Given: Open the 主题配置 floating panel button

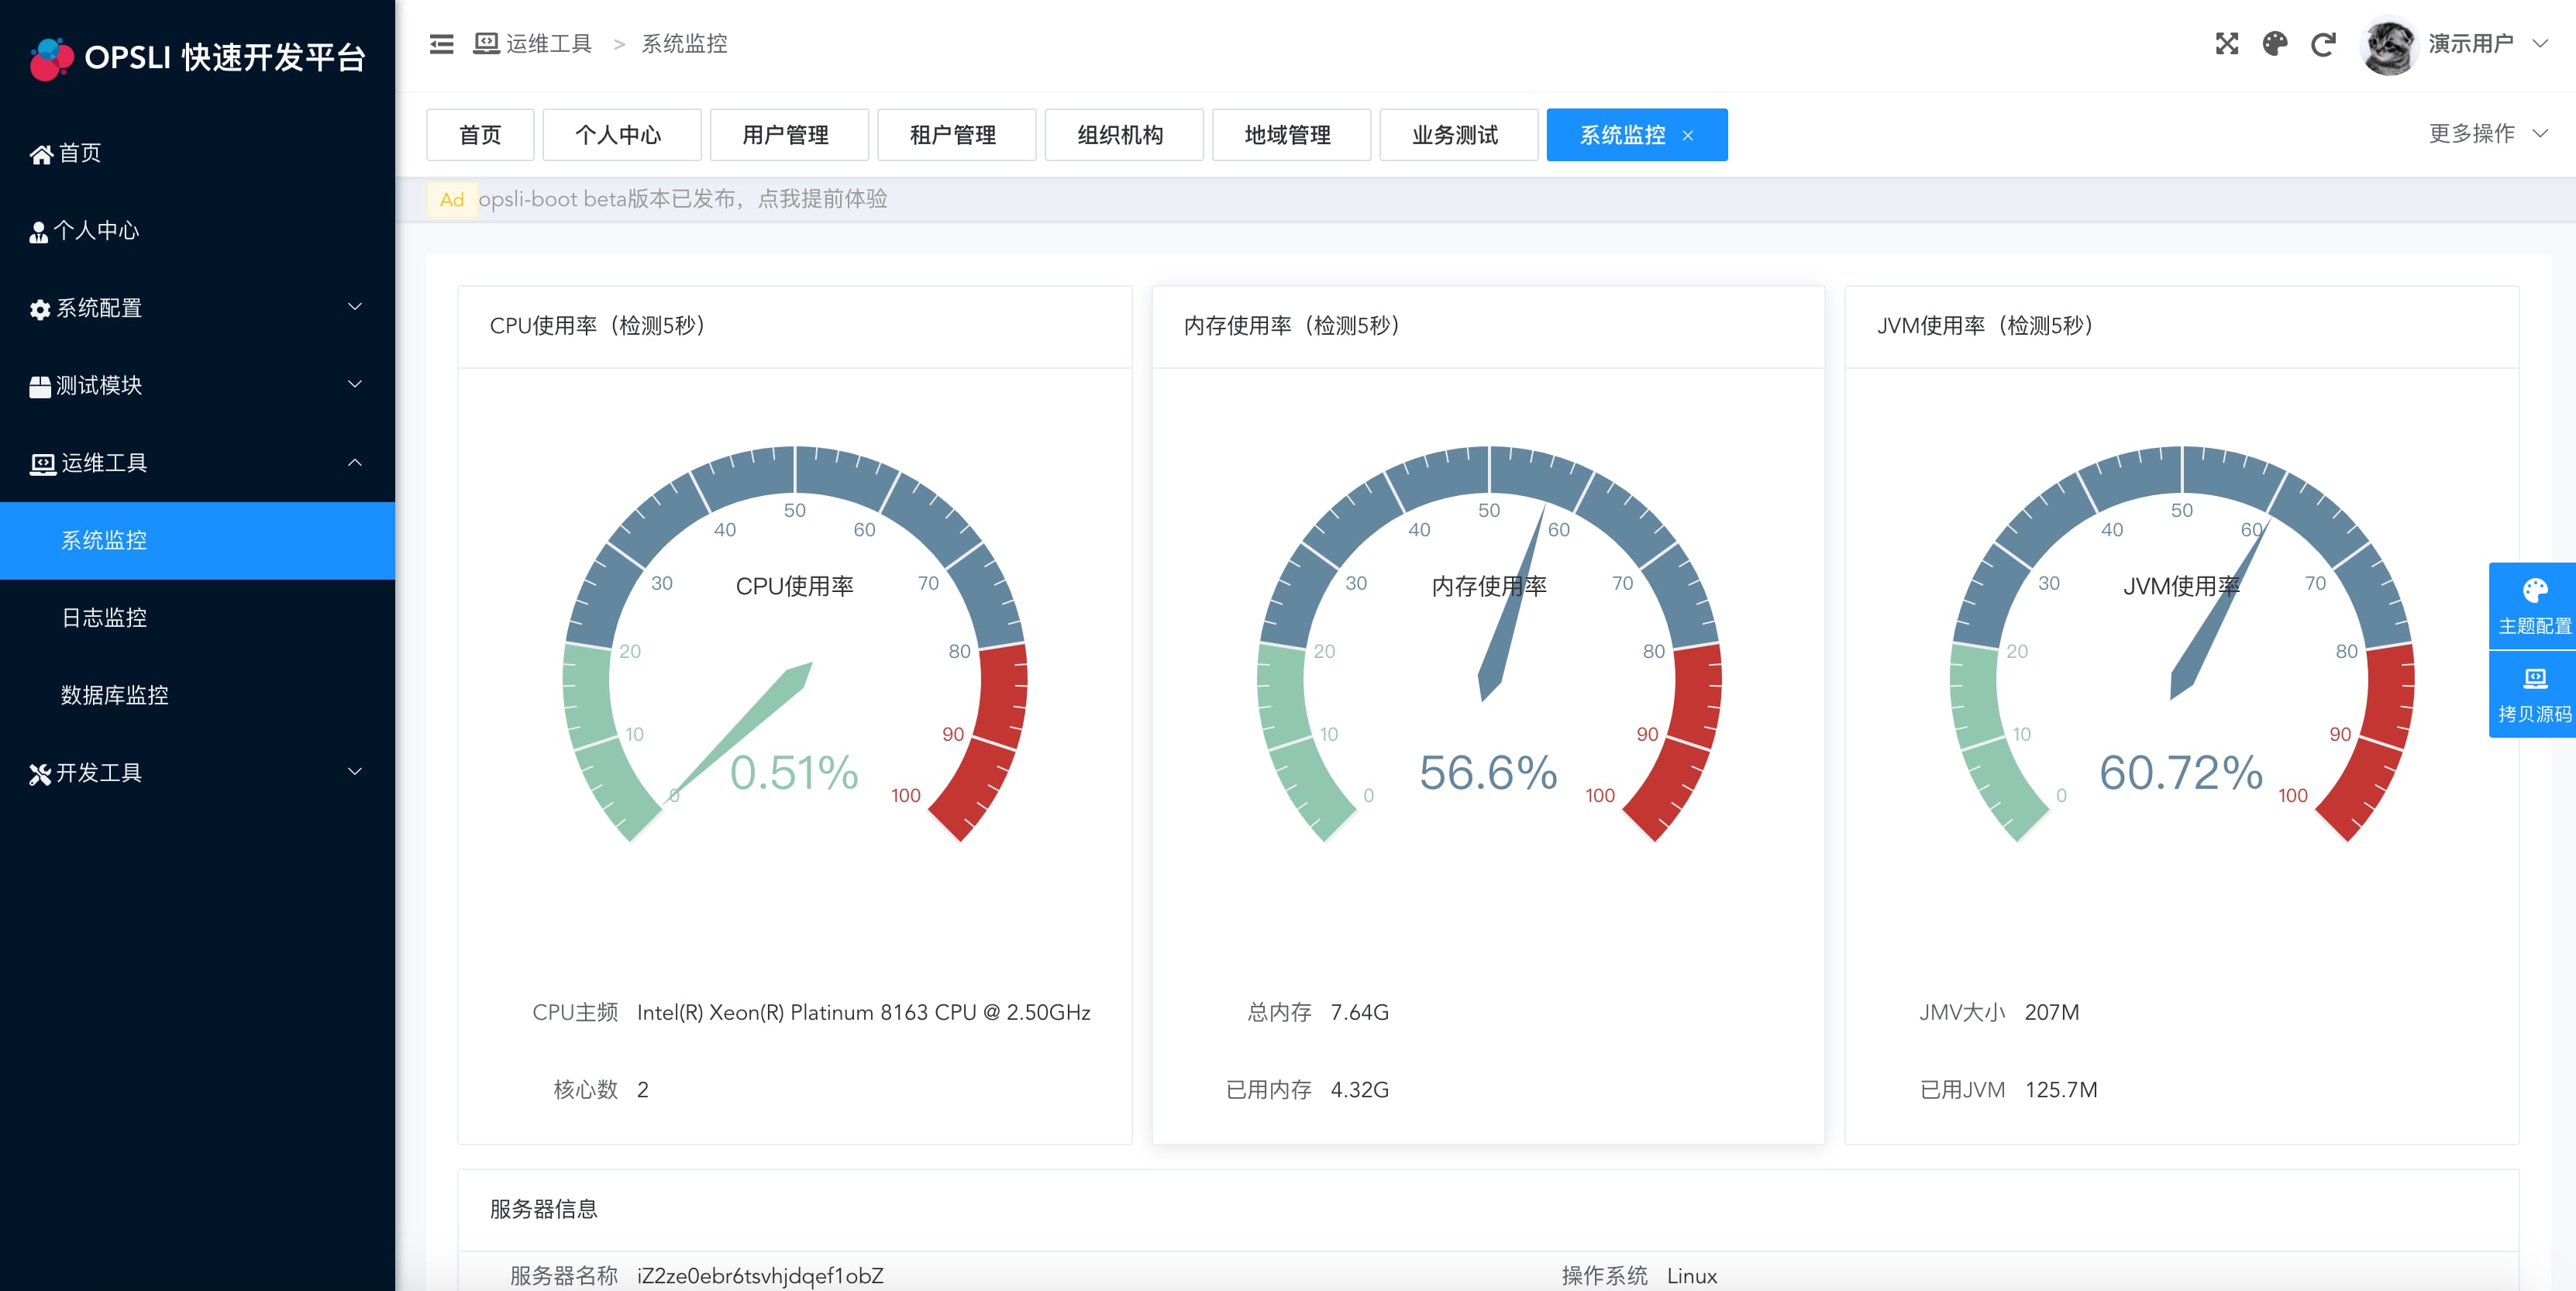Looking at the screenshot, I should 2533,606.
